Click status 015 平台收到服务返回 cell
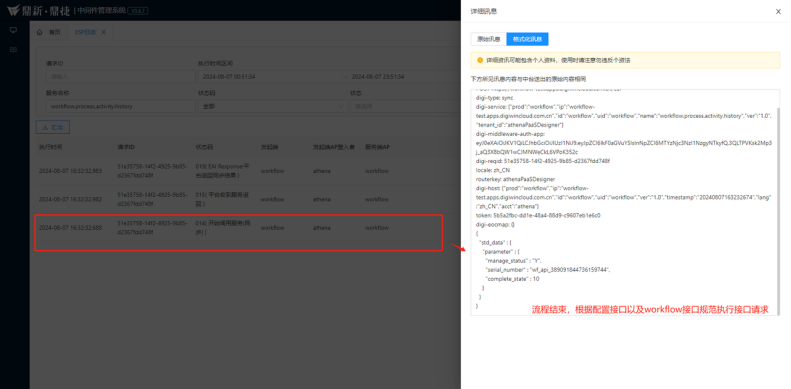Image resolution: width=791 pixels, height=389 pixels. pos(222,200)
